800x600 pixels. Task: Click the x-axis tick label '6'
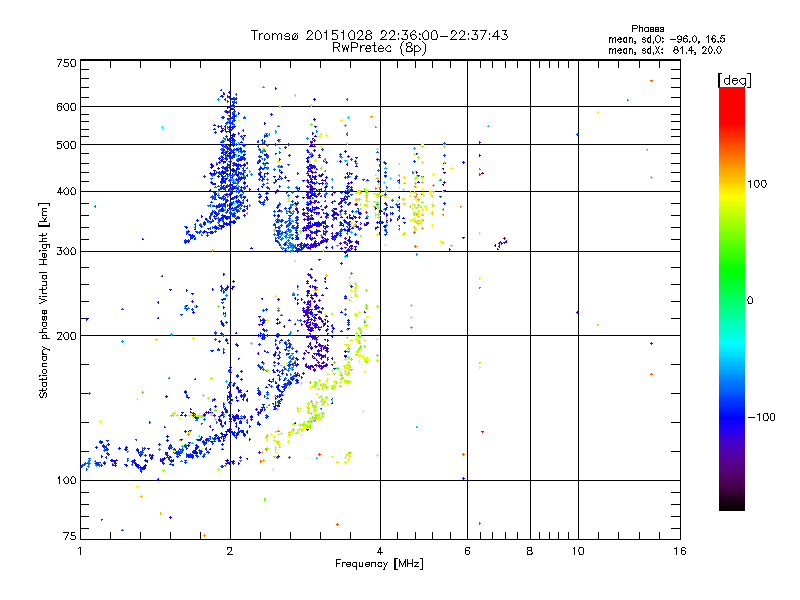[x=467, y=551]
